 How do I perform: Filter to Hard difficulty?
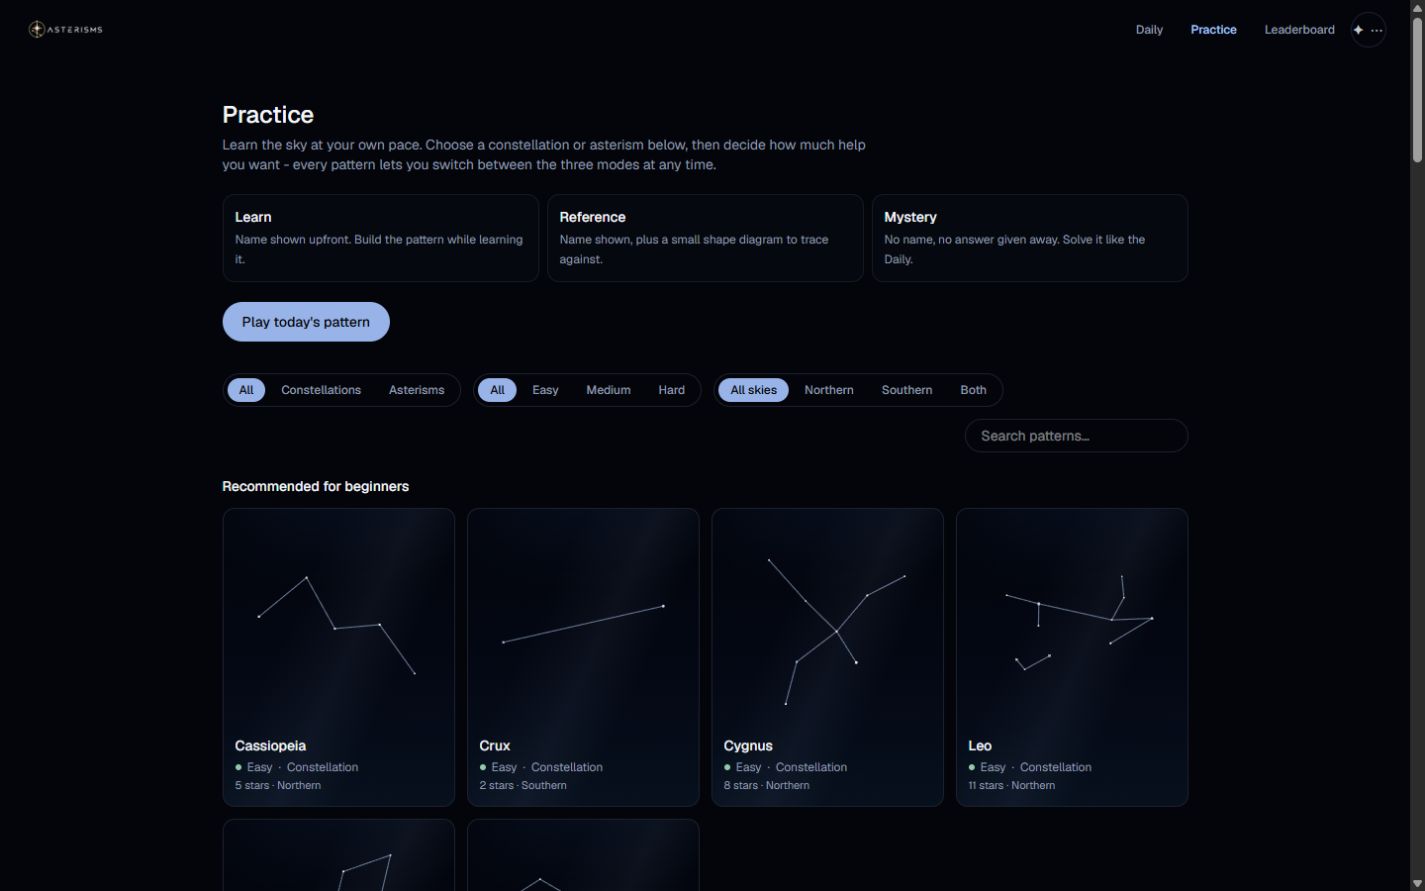pyautogui.click(x=671, y=390)
